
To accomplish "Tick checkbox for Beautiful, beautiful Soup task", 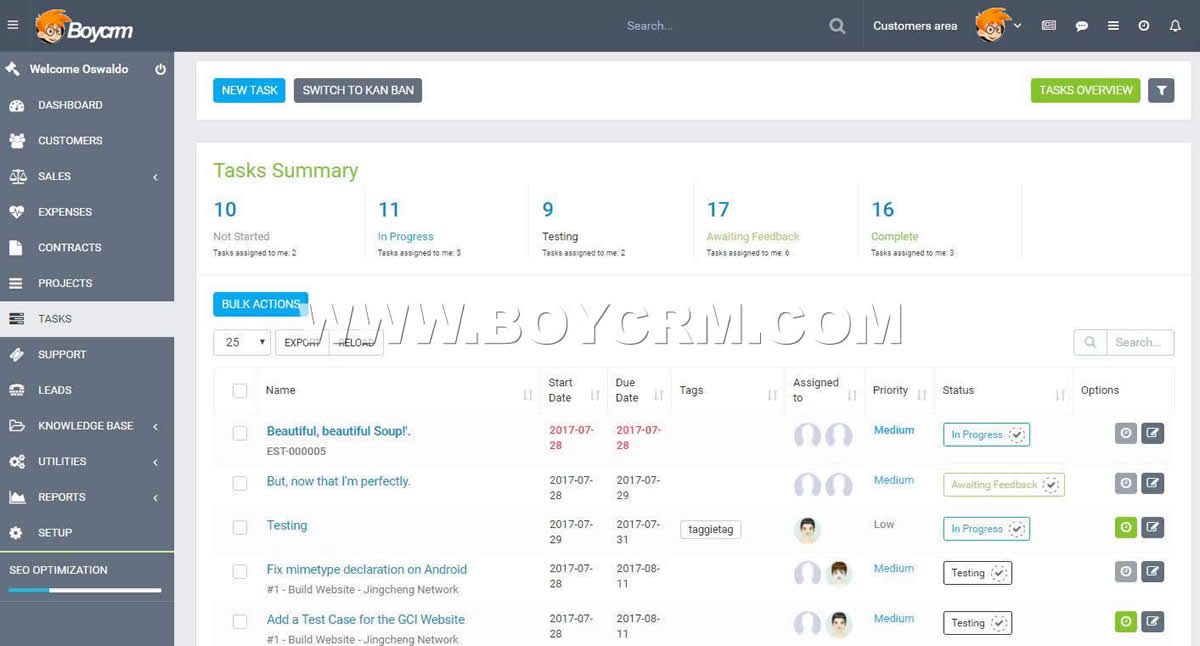I will (240, 433).
